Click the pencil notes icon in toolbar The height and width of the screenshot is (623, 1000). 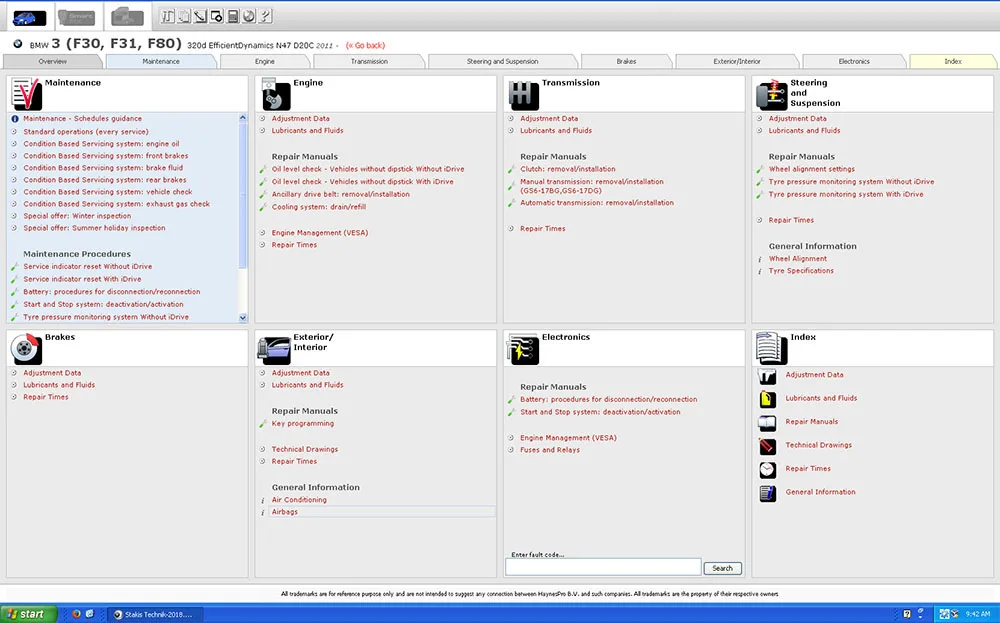coord(200,17)
